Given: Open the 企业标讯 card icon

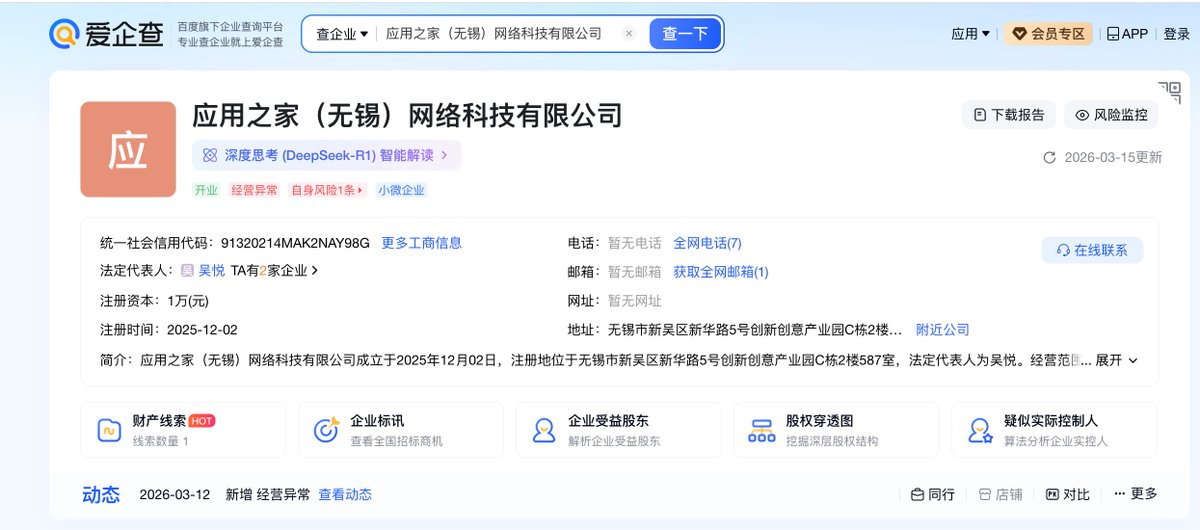Looking at the screenshot, I should [327, 430].
